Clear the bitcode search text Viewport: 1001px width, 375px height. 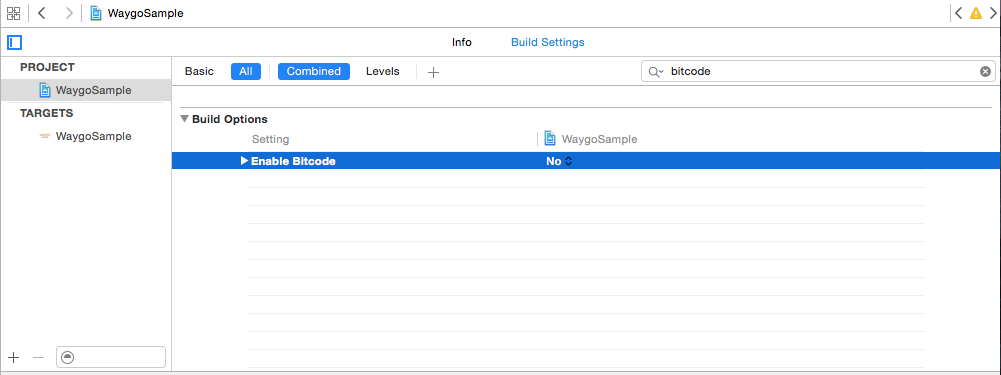[x=985, y=72]
